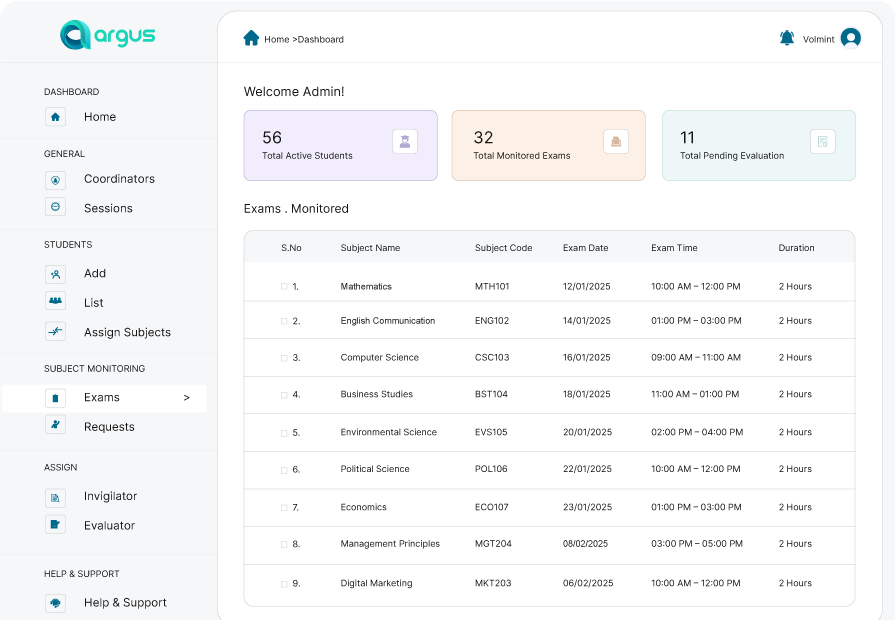The width and height of the screenshot is (895, 620).
Task: Expand the Exams menu arrow
Action: [x=186, y=398]
